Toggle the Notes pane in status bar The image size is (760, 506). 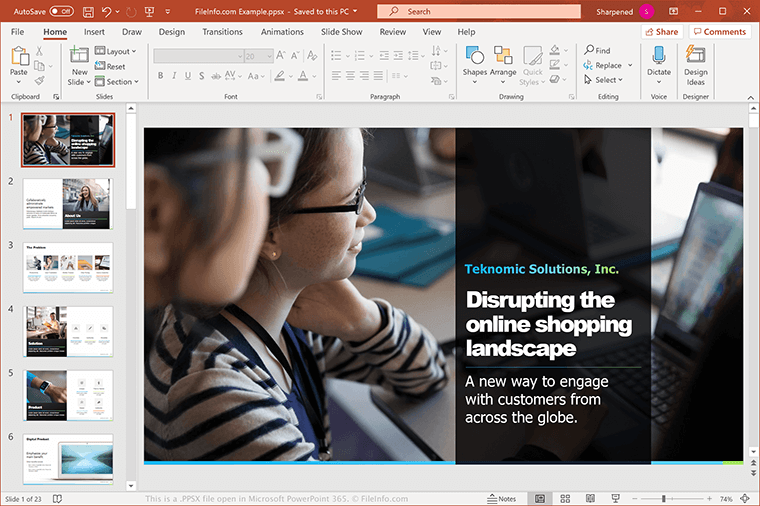tap(502, 499)
